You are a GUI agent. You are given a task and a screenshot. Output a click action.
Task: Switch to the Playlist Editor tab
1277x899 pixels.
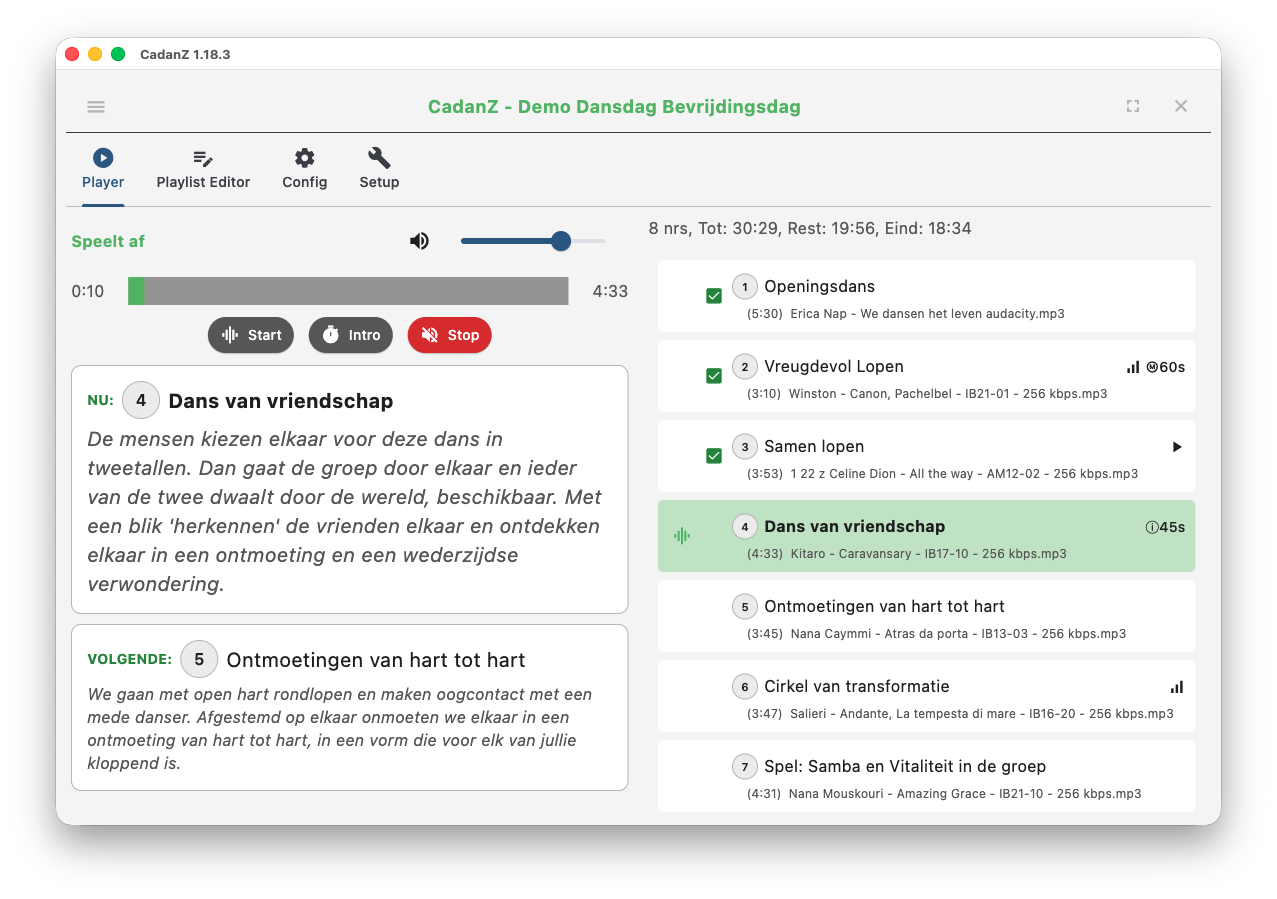pos(203,168)
